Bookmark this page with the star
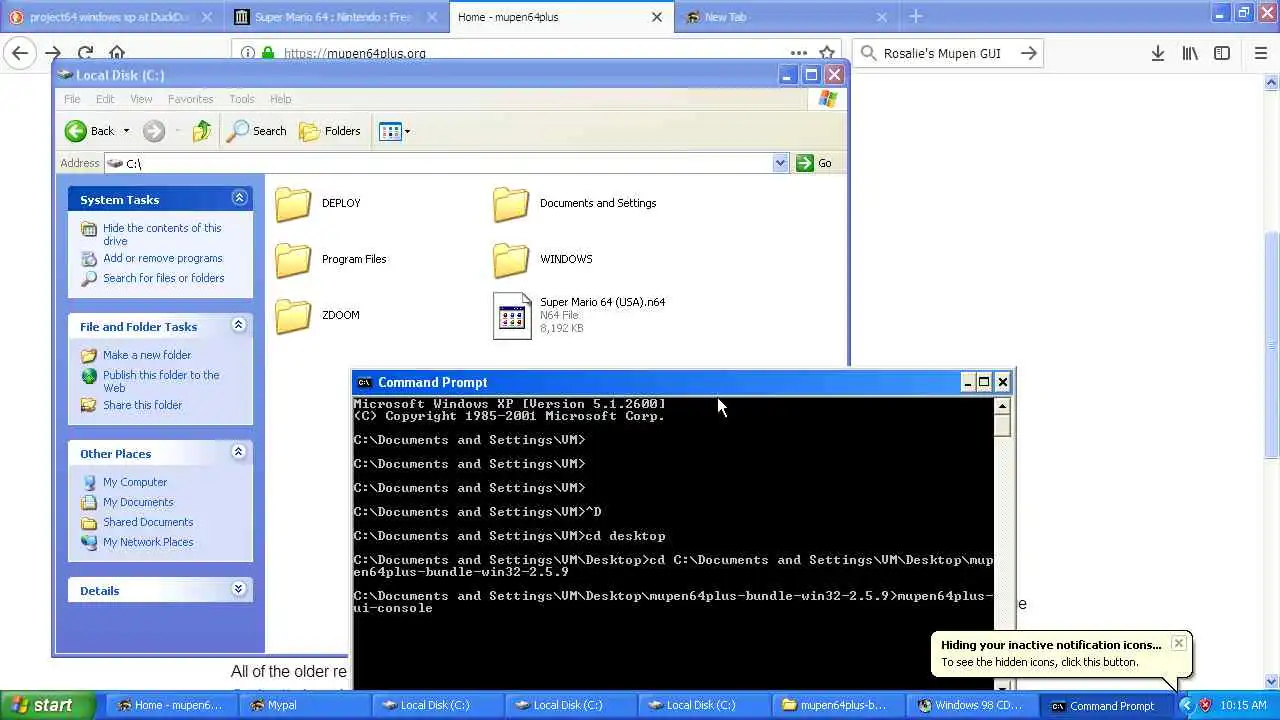1280x720 pixels. (x=827, y=53)
